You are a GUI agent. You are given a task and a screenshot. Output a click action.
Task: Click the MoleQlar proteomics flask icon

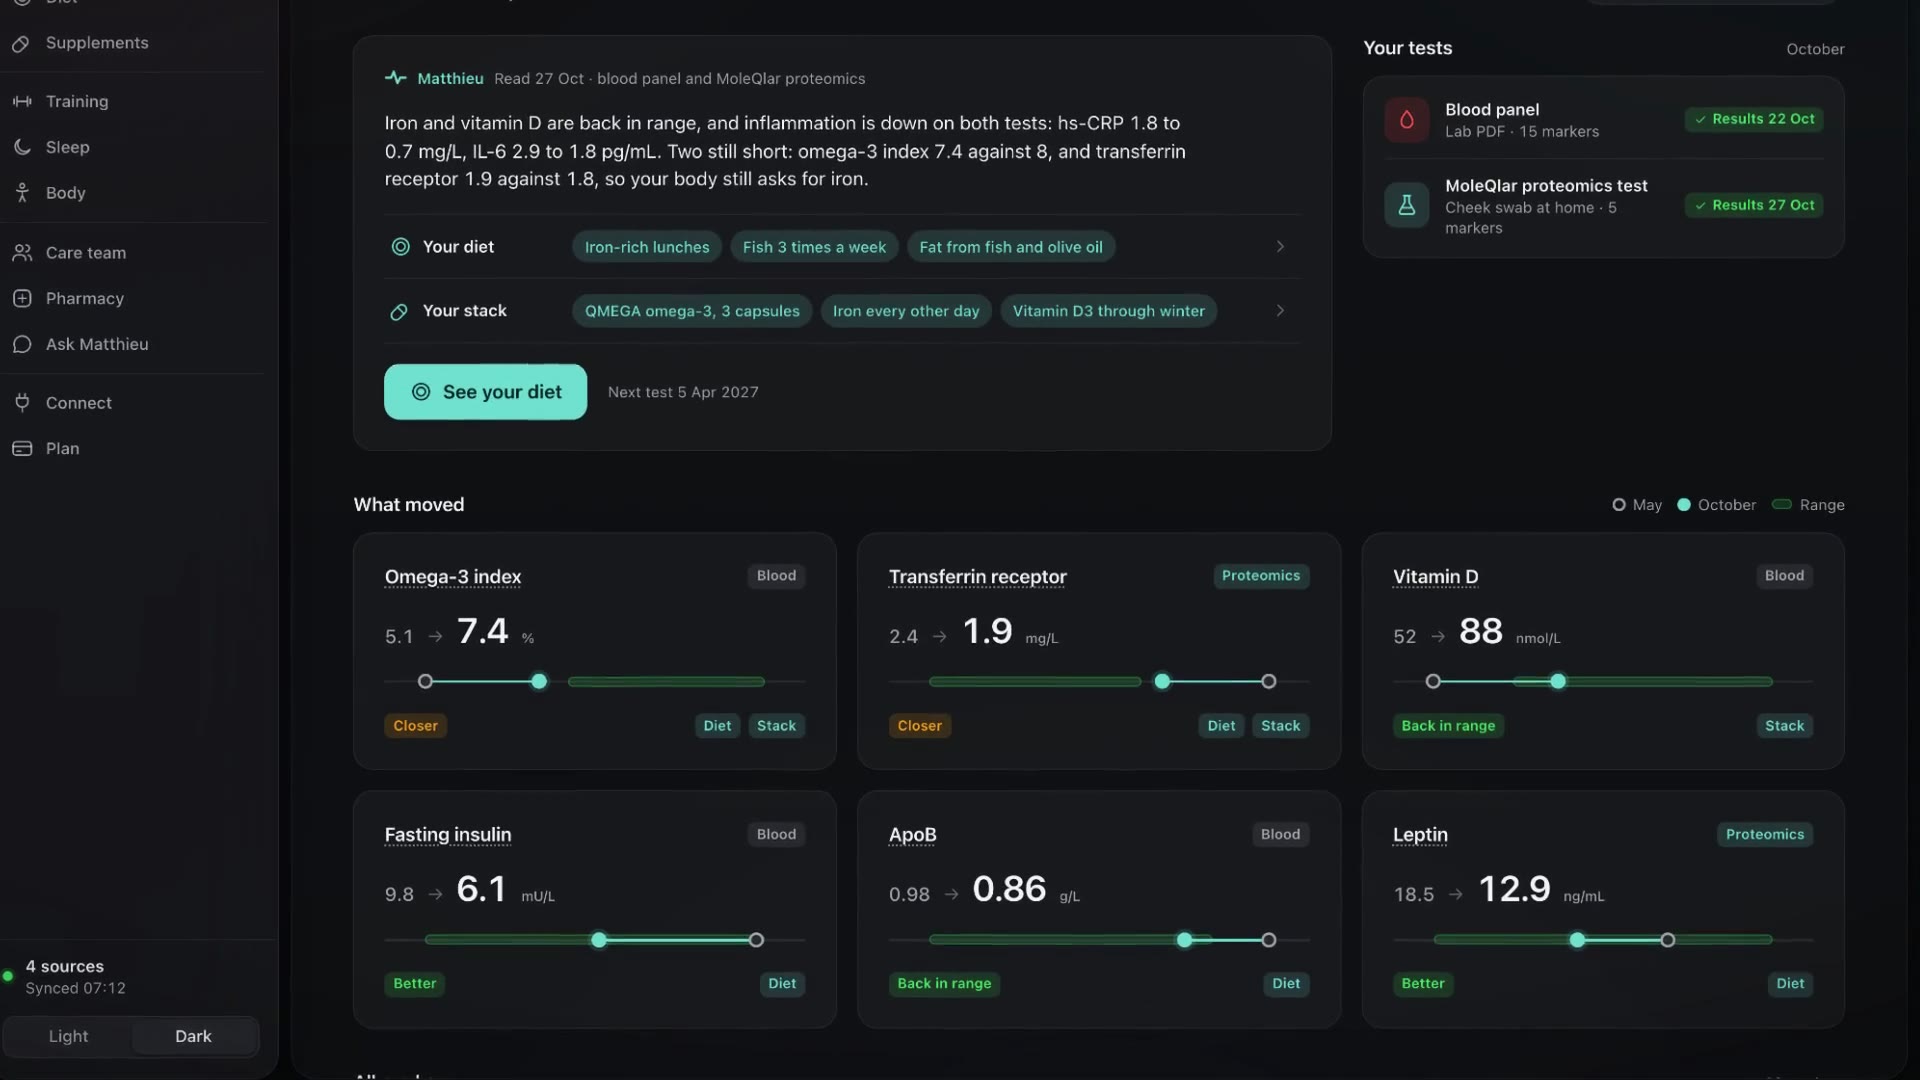[1406, 205]
